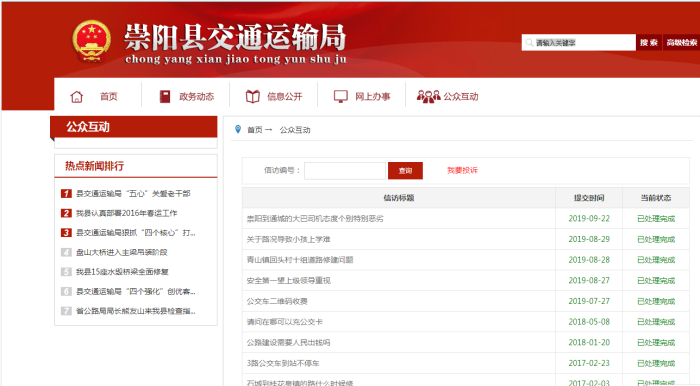Click the 搜索 search button
The width and height of the screenshot is (700, 386).
tap(649, 43)
